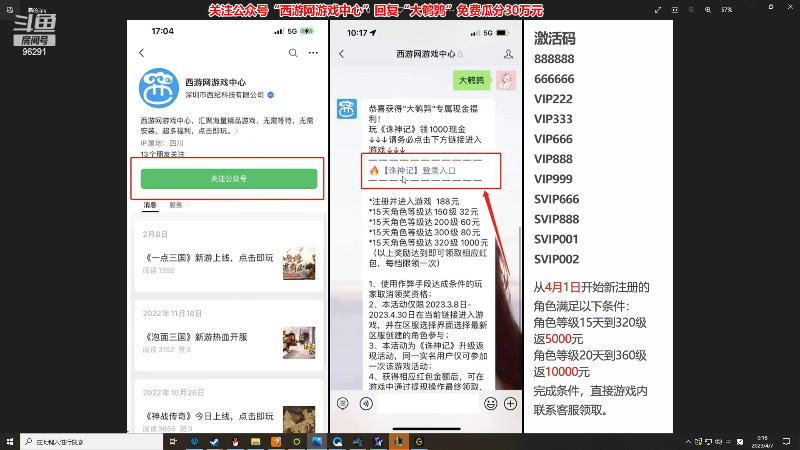Tap the menu list icon in the chat bar
Screen dimensions: 800x450
pos(343,404)
